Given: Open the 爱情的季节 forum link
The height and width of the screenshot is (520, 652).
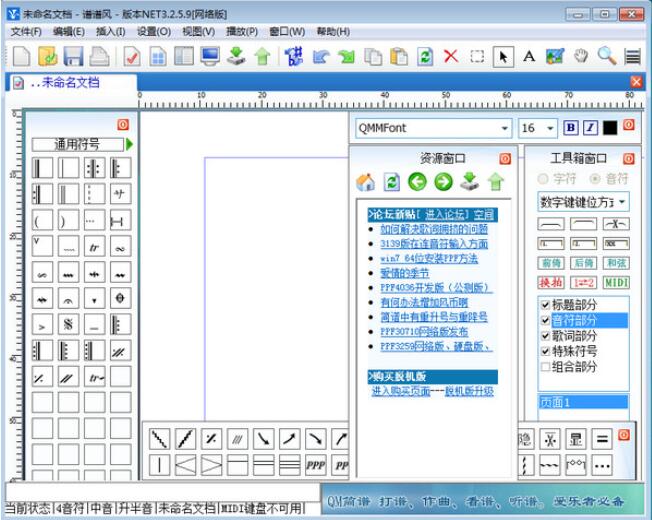Looking at the screenshot, I should click(405, 273).
